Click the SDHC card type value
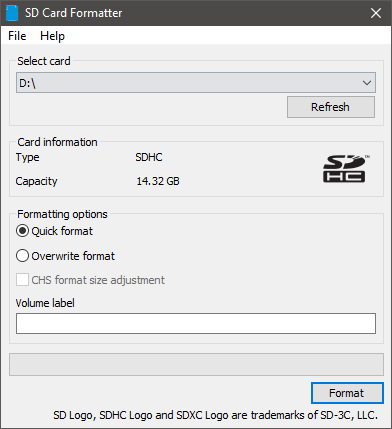 coord(149,157)
